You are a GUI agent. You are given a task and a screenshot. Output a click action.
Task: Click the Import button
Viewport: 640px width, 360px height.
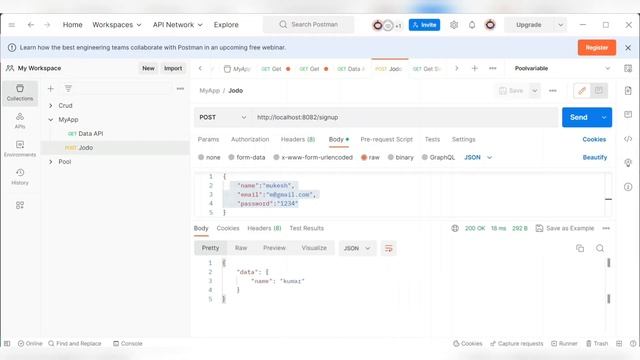pos(173,69)
